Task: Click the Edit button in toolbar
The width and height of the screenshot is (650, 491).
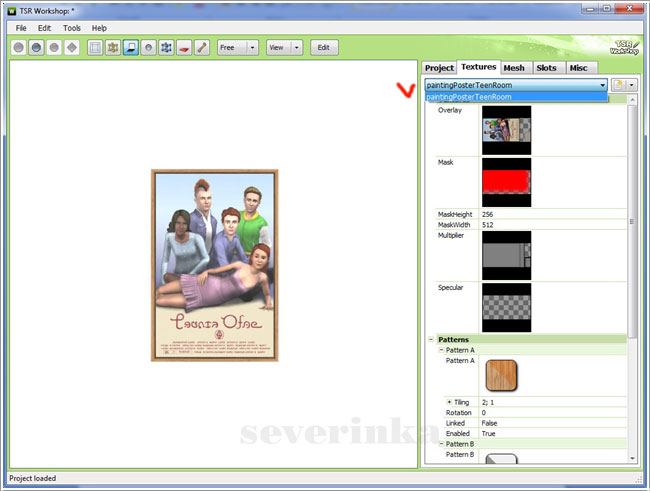Action: point(325,47)
